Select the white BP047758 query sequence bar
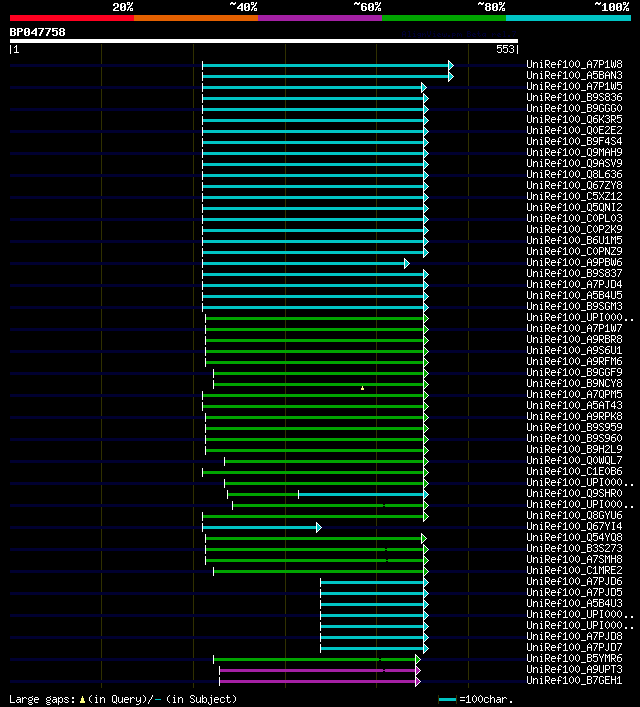 click(264, 41)
